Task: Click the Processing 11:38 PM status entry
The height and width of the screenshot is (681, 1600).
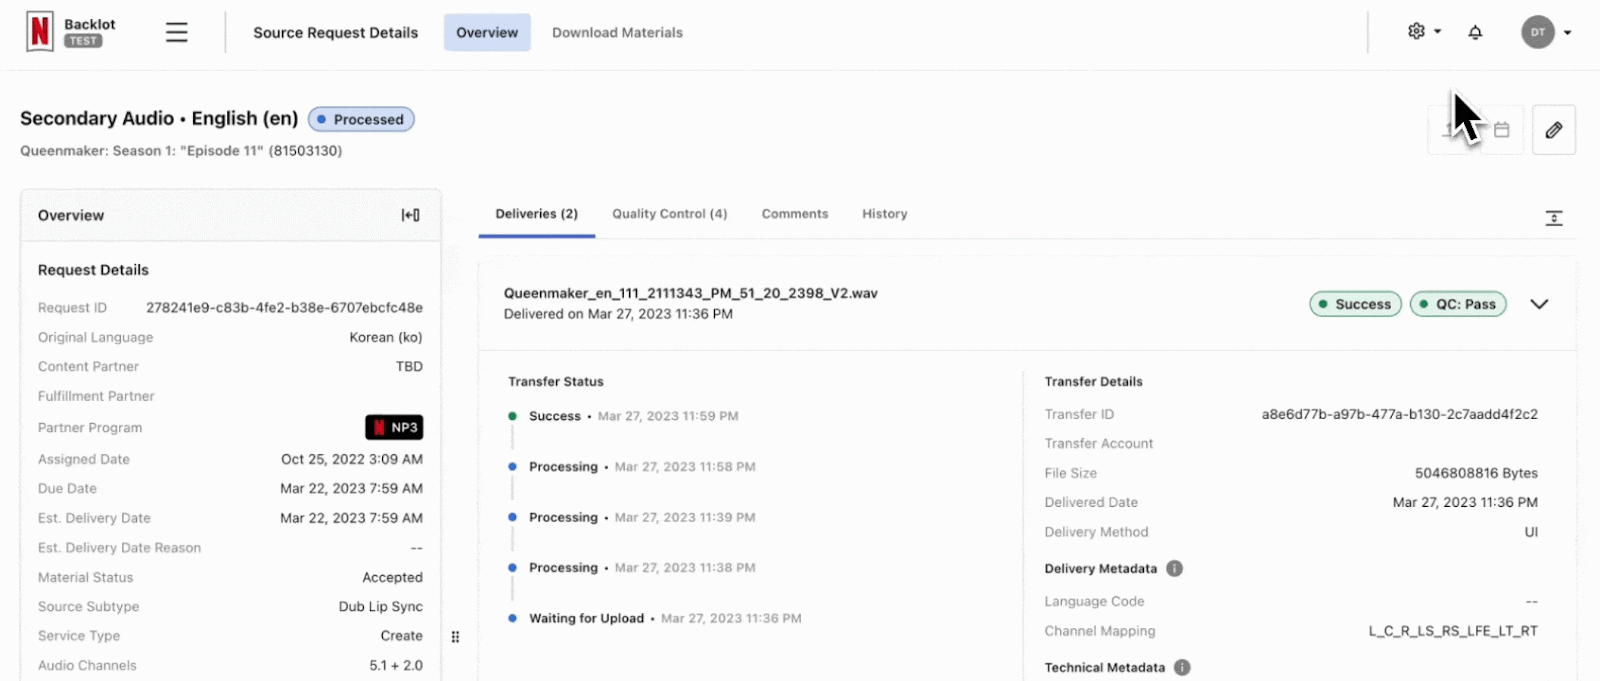Action: click(632, 568)
